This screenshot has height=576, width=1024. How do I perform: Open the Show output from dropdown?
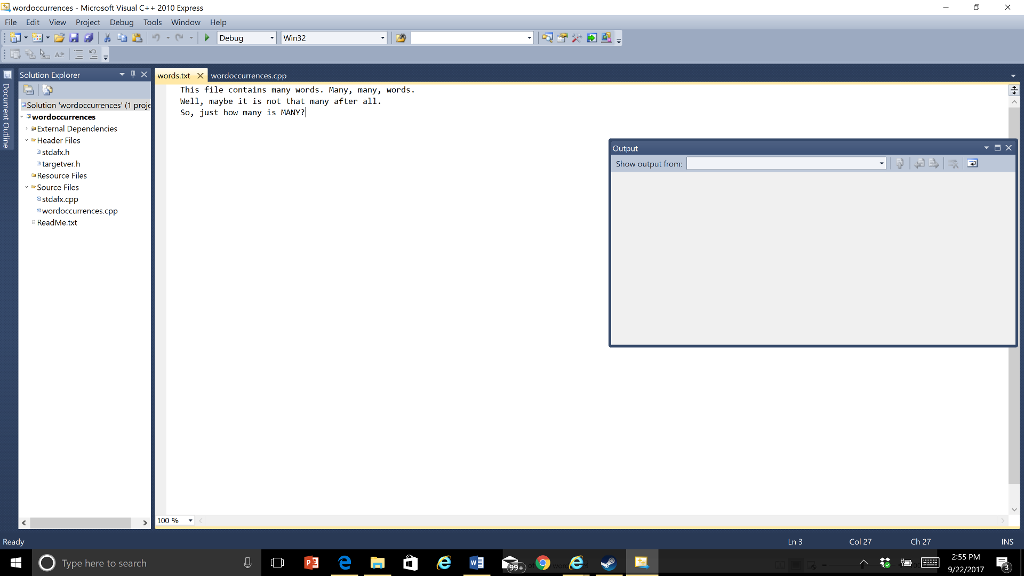point(881,163)
